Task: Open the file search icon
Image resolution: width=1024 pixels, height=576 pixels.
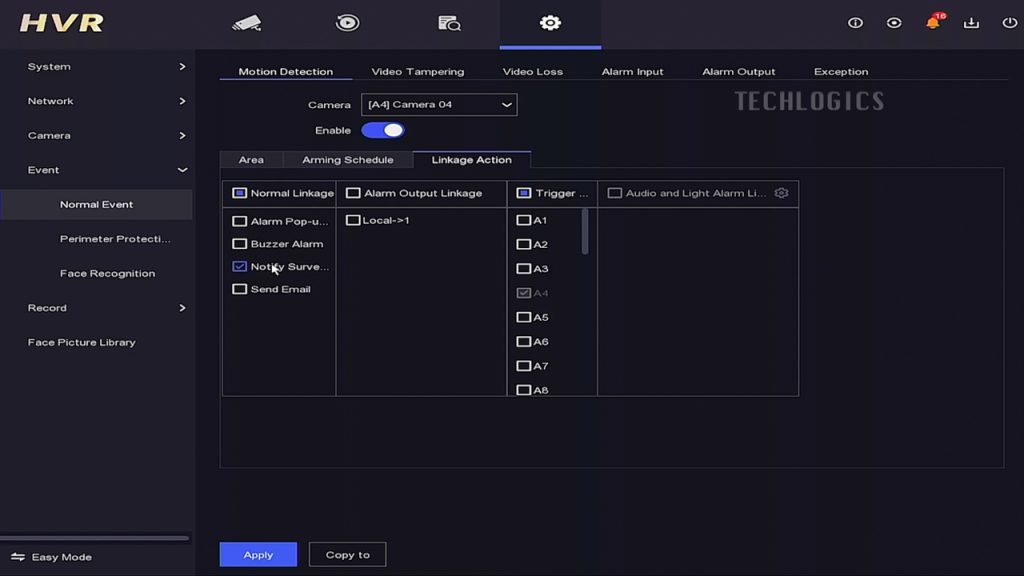Action: point(449,23)
